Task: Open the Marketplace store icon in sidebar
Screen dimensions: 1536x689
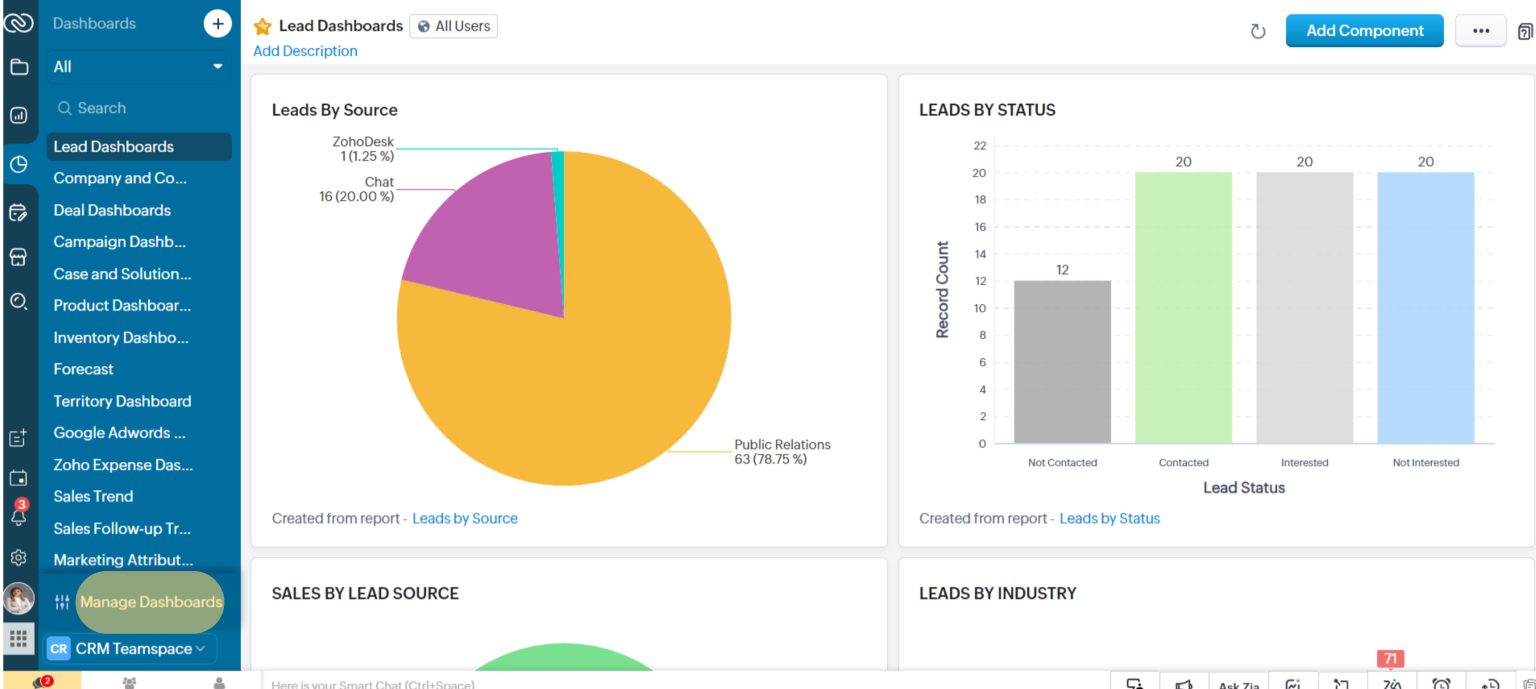Action: coord(18,257)
